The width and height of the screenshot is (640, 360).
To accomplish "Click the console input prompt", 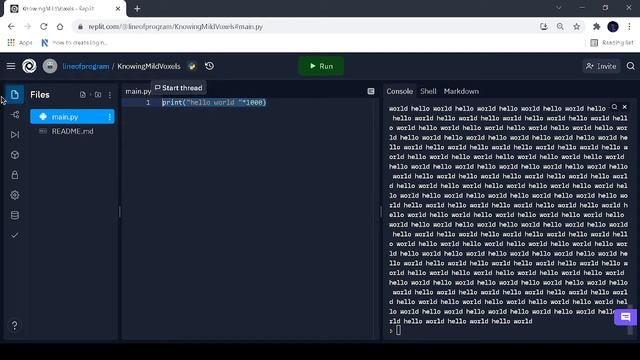I will [398, 331].
